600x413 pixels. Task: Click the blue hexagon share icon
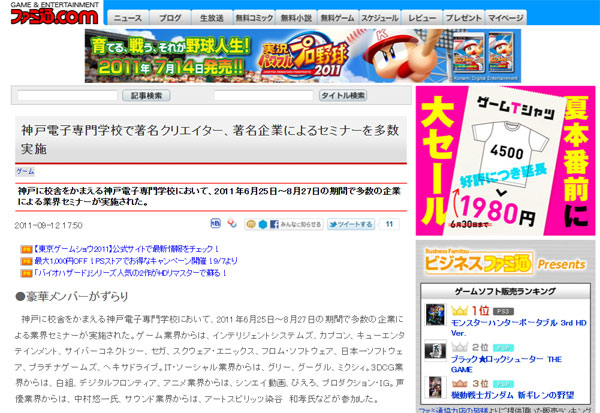[263, 224]
